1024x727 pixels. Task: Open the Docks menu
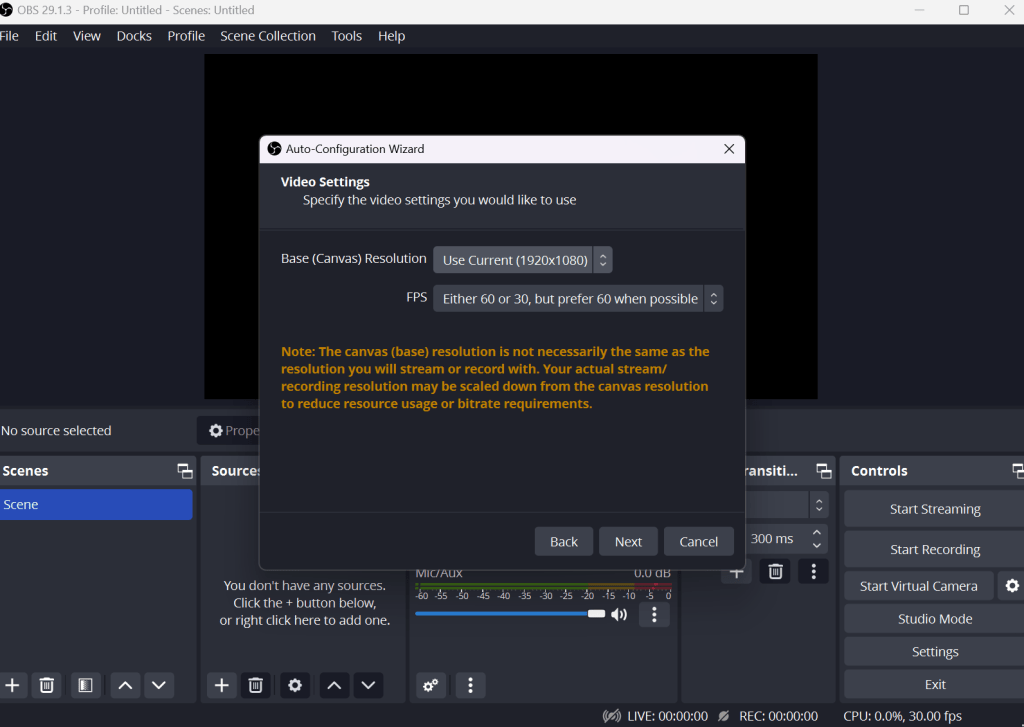tap(134, 36)
